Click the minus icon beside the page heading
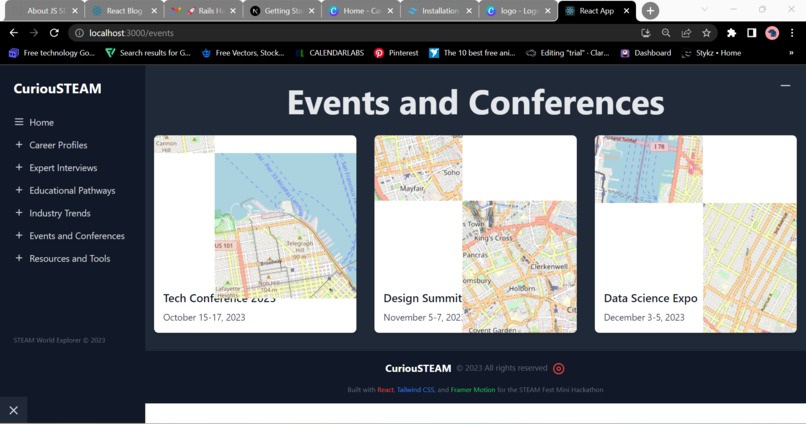806x424 pixels. (x=785, y=85)
